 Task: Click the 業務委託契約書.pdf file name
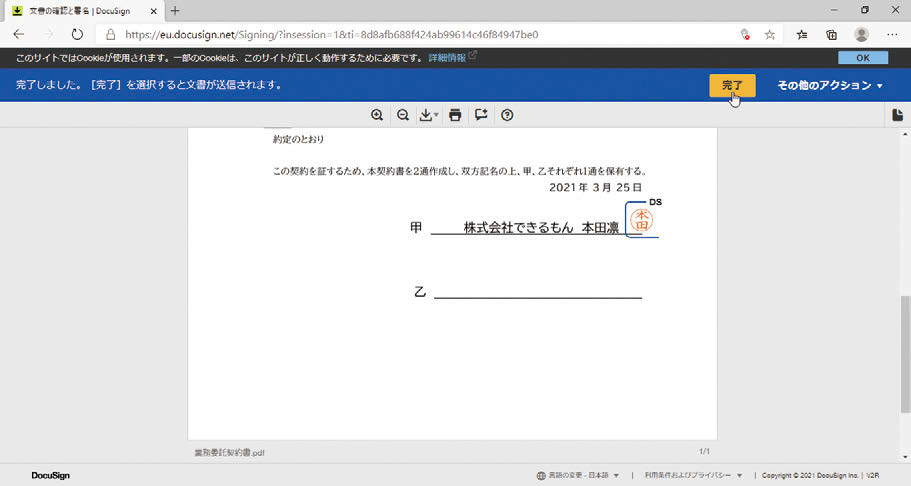coord(229,452)
